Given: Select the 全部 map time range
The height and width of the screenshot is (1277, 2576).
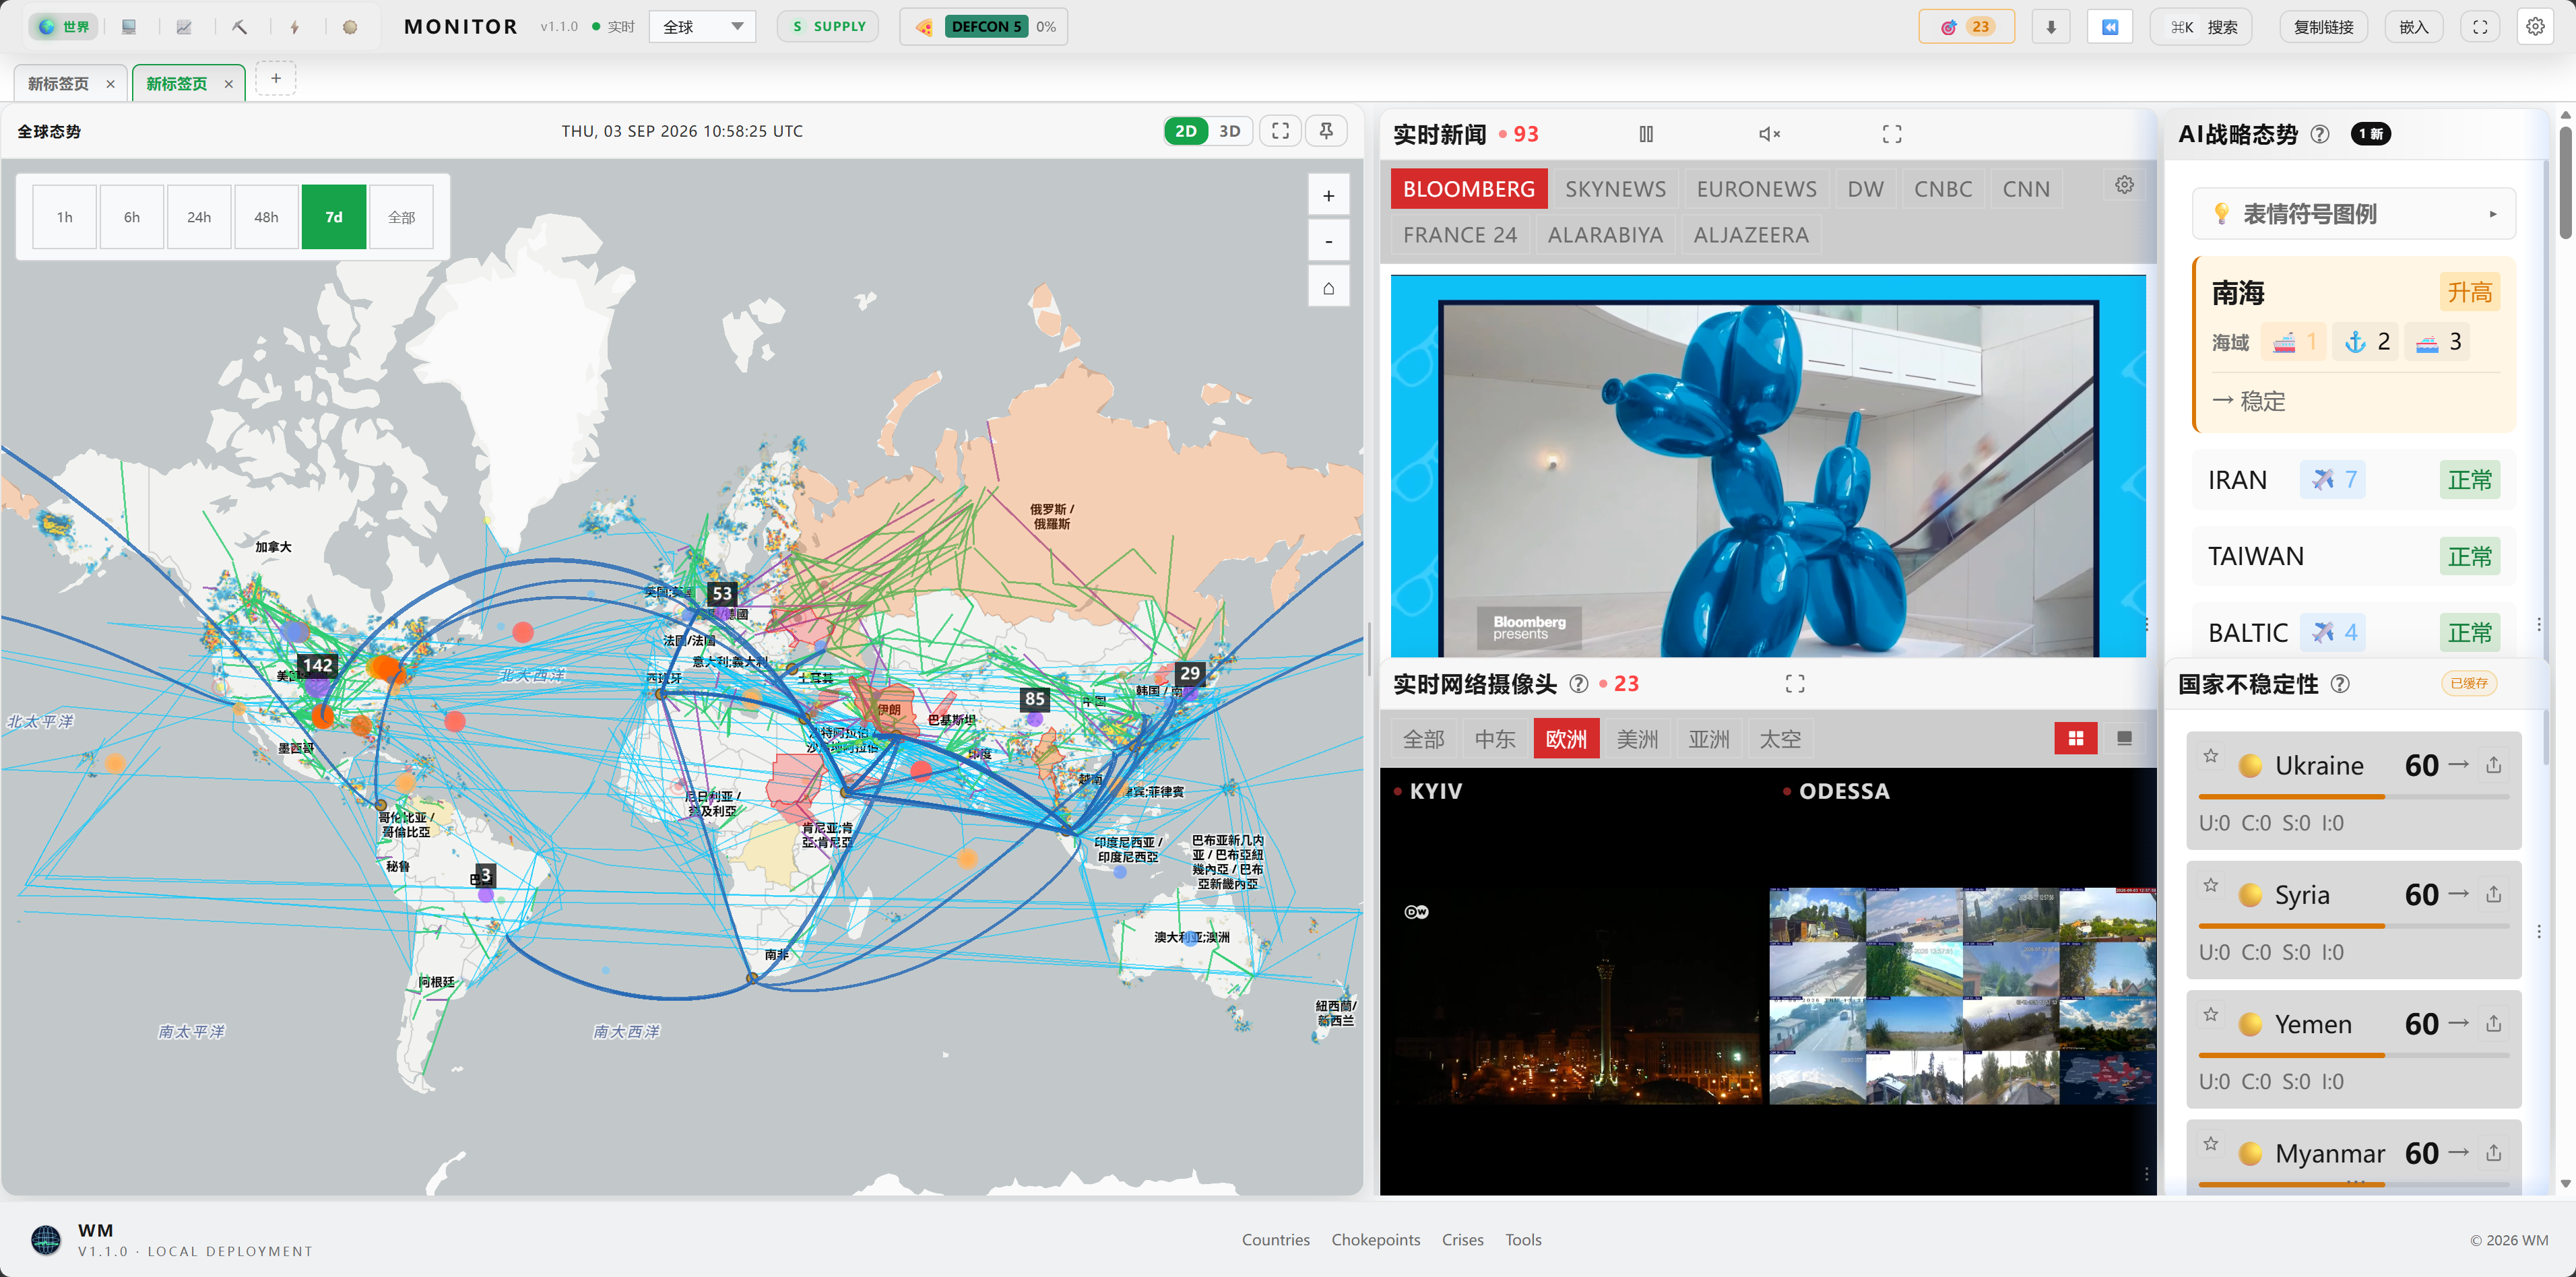Looking at the screenshot, I should click(x=401, y=217).
